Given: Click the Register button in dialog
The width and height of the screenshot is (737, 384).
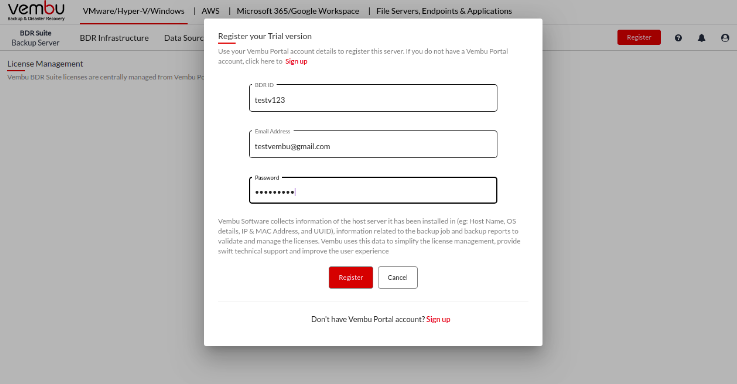Looking at the screenshot, I should pyautogui.click(x=351, y=277).
